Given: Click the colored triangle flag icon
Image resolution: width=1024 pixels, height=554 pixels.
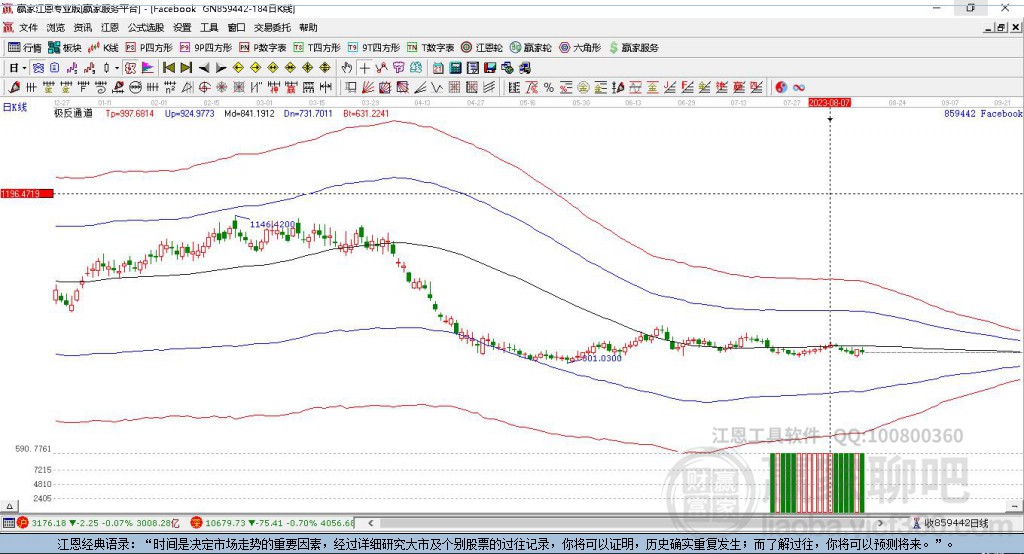Looking at the screenshot, I should 148,68.
